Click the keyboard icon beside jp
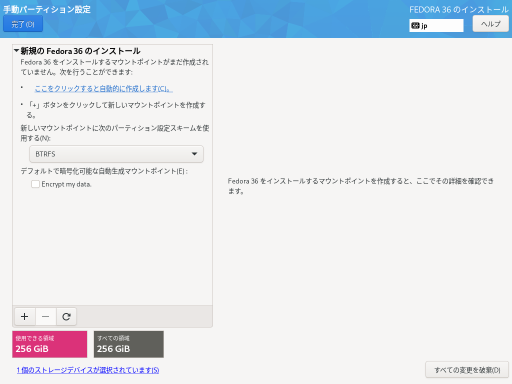 [x=415, y=26]
